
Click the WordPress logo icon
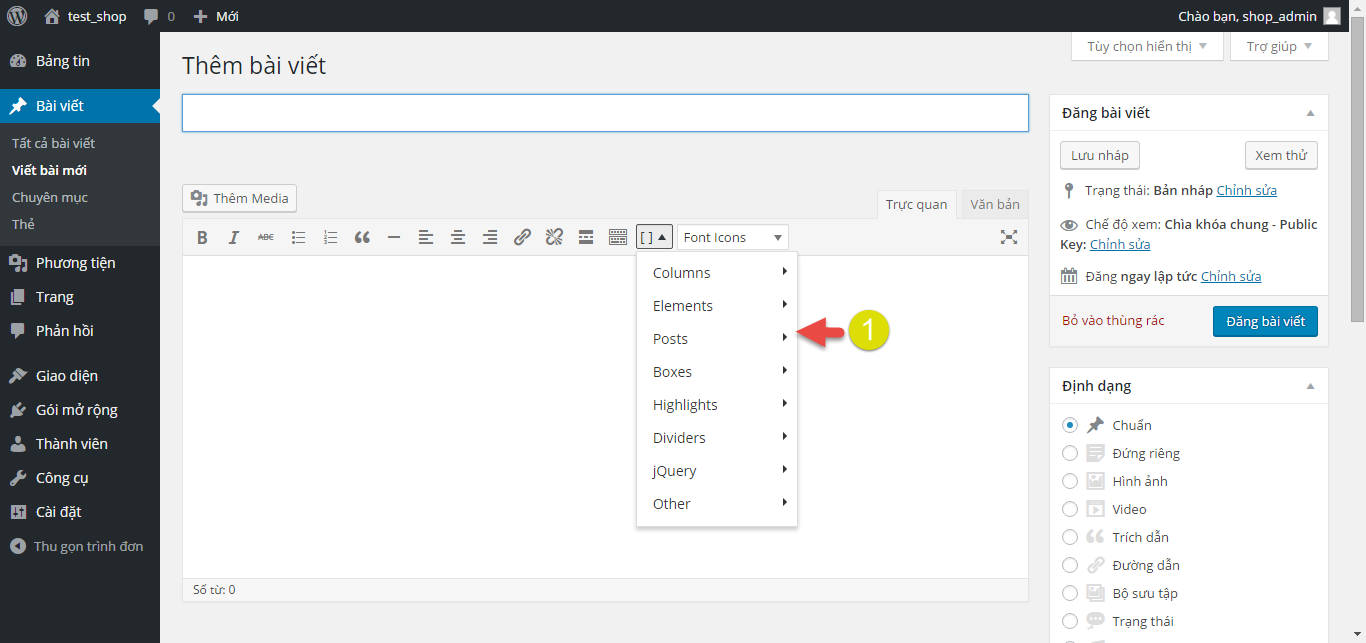17,16
